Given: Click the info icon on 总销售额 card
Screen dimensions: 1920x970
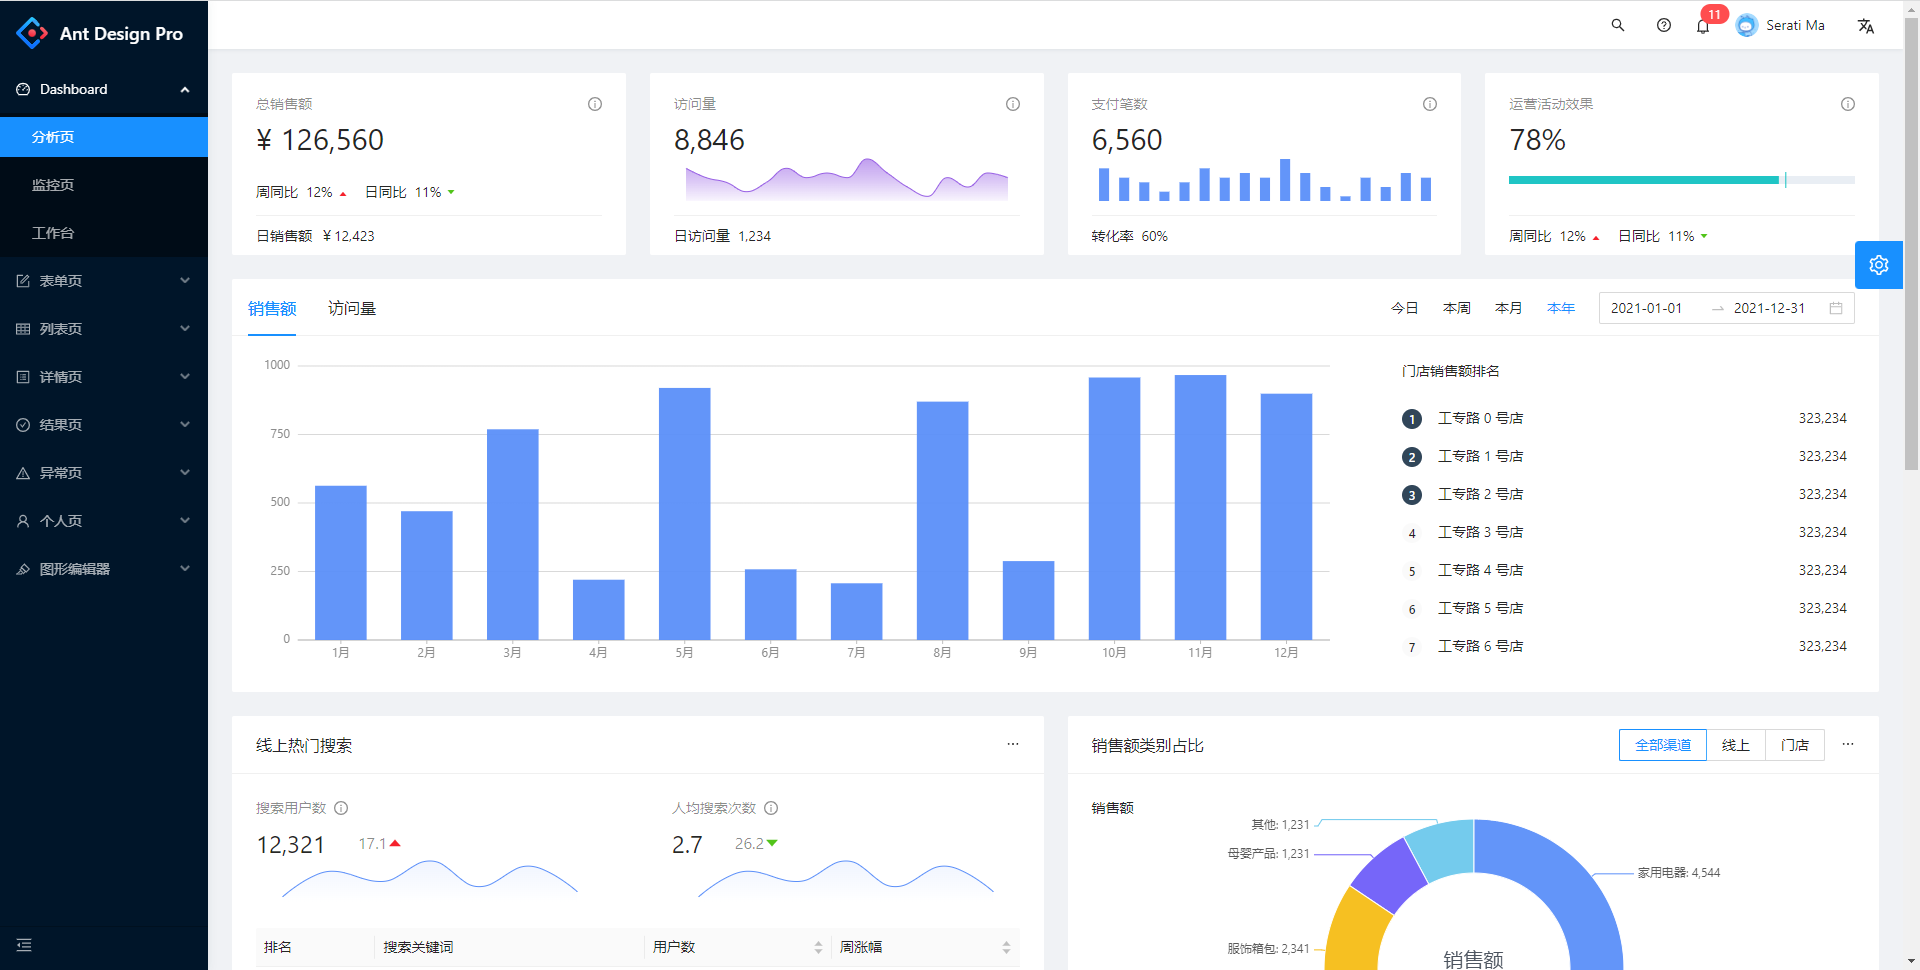Looking at the screenshot, I should [x=595, y=104].
